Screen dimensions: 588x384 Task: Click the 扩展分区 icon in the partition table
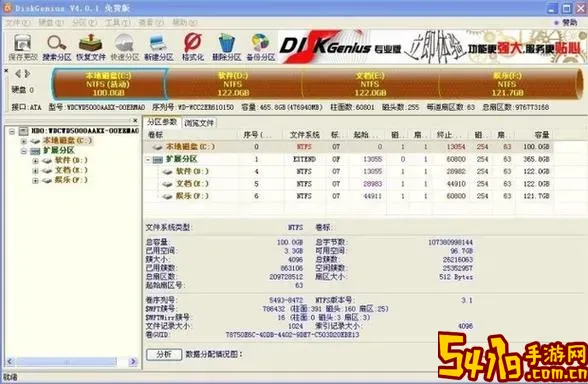tap(158, 159)
